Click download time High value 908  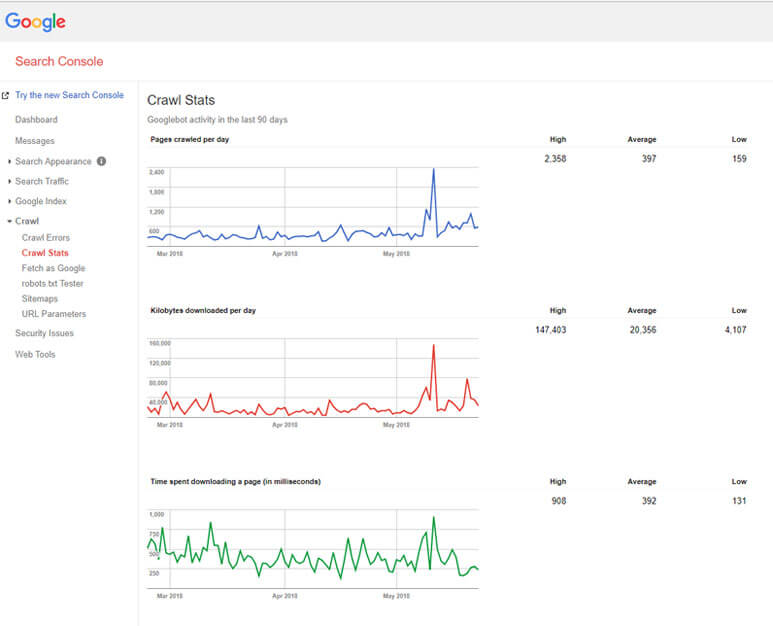[x=559, y=501]
